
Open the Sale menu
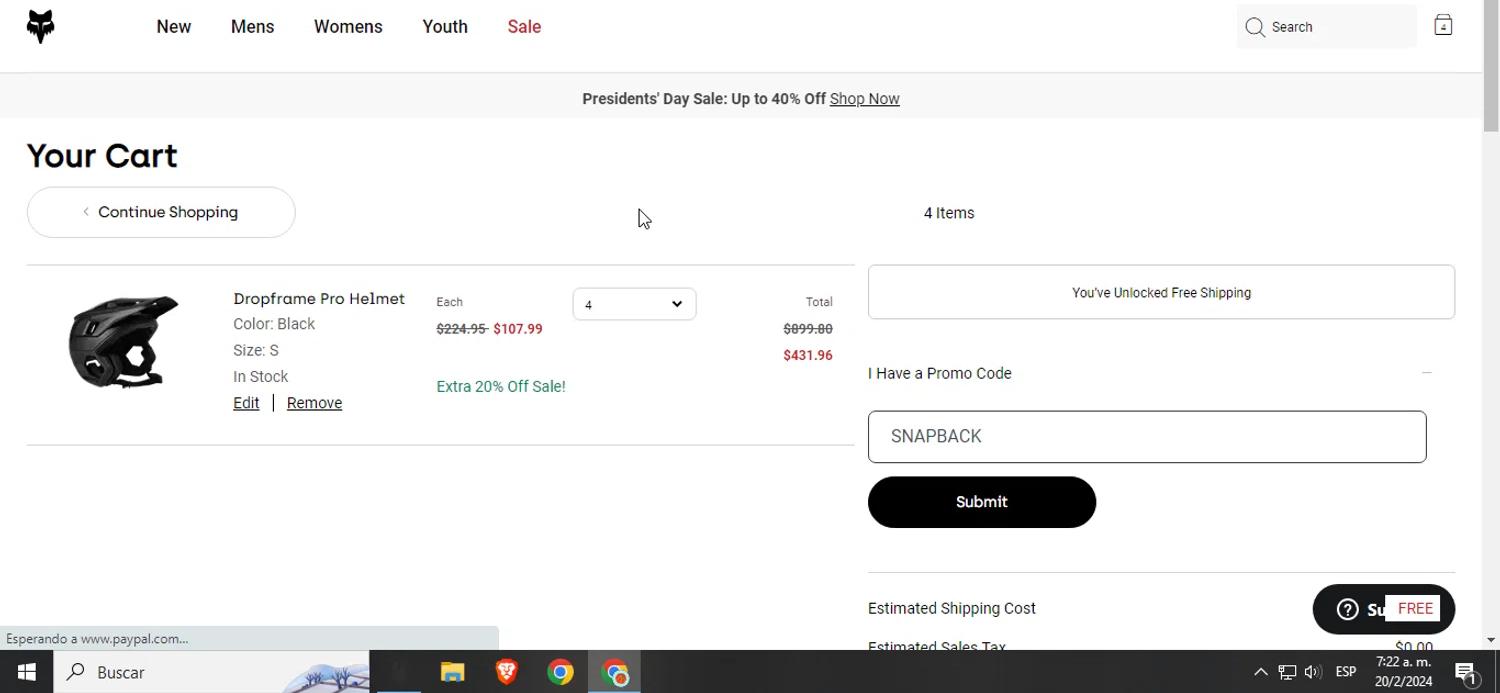(524, 27)
